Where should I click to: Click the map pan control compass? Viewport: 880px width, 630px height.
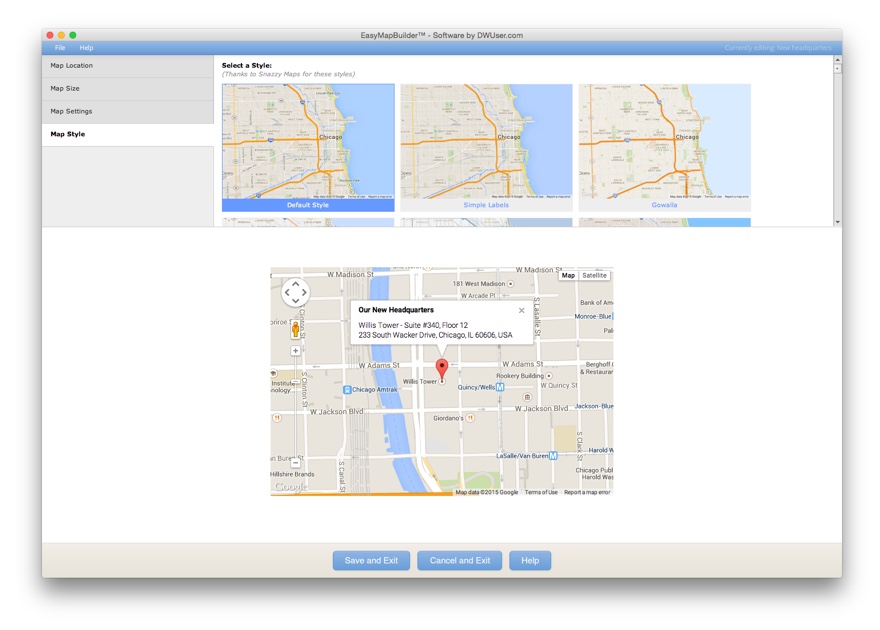coord(295,293)
